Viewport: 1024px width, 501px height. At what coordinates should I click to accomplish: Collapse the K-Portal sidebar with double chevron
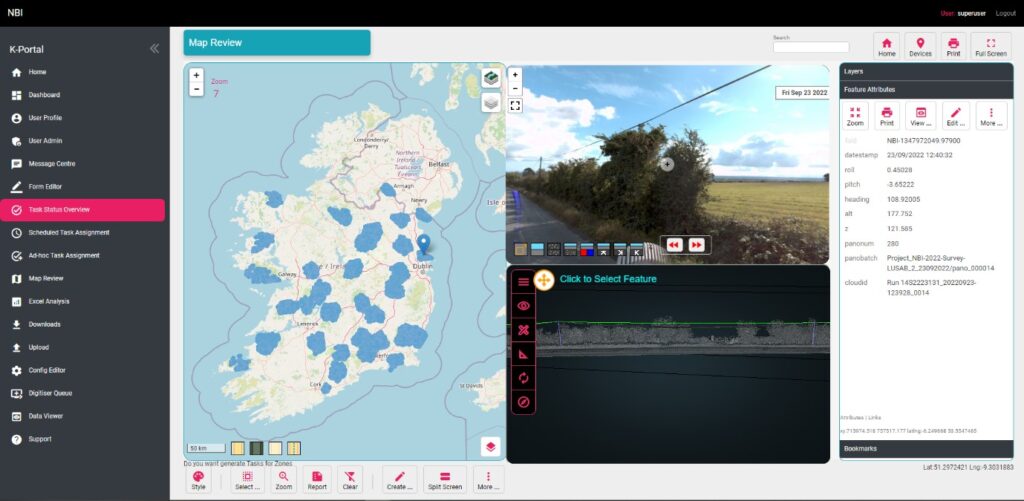pos(154,48)
